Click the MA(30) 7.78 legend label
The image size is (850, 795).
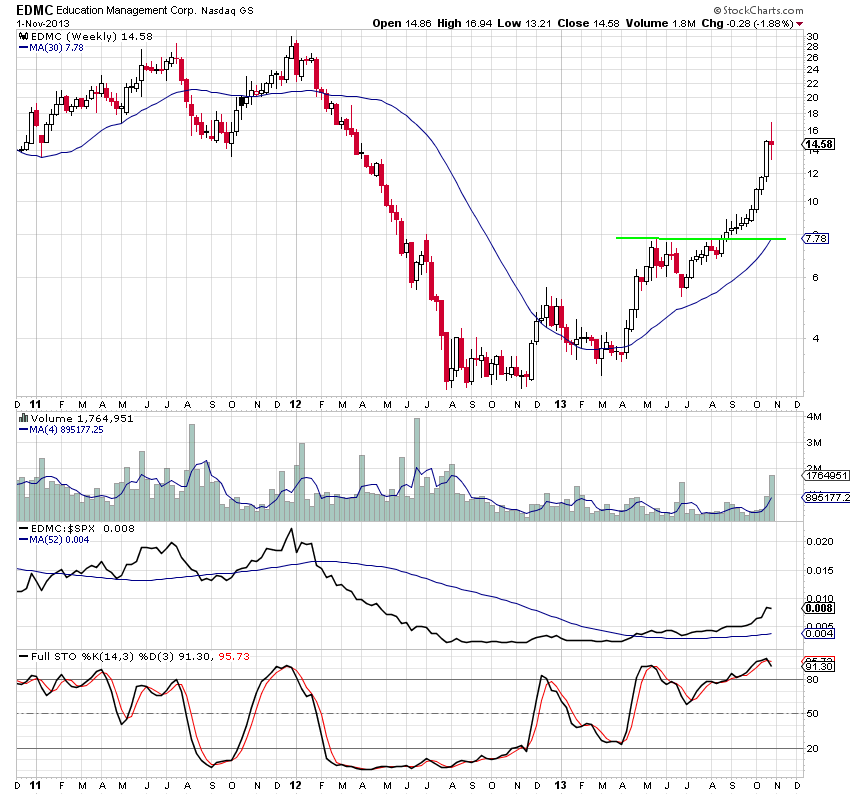pyautogui.click(x=51, y=48)
